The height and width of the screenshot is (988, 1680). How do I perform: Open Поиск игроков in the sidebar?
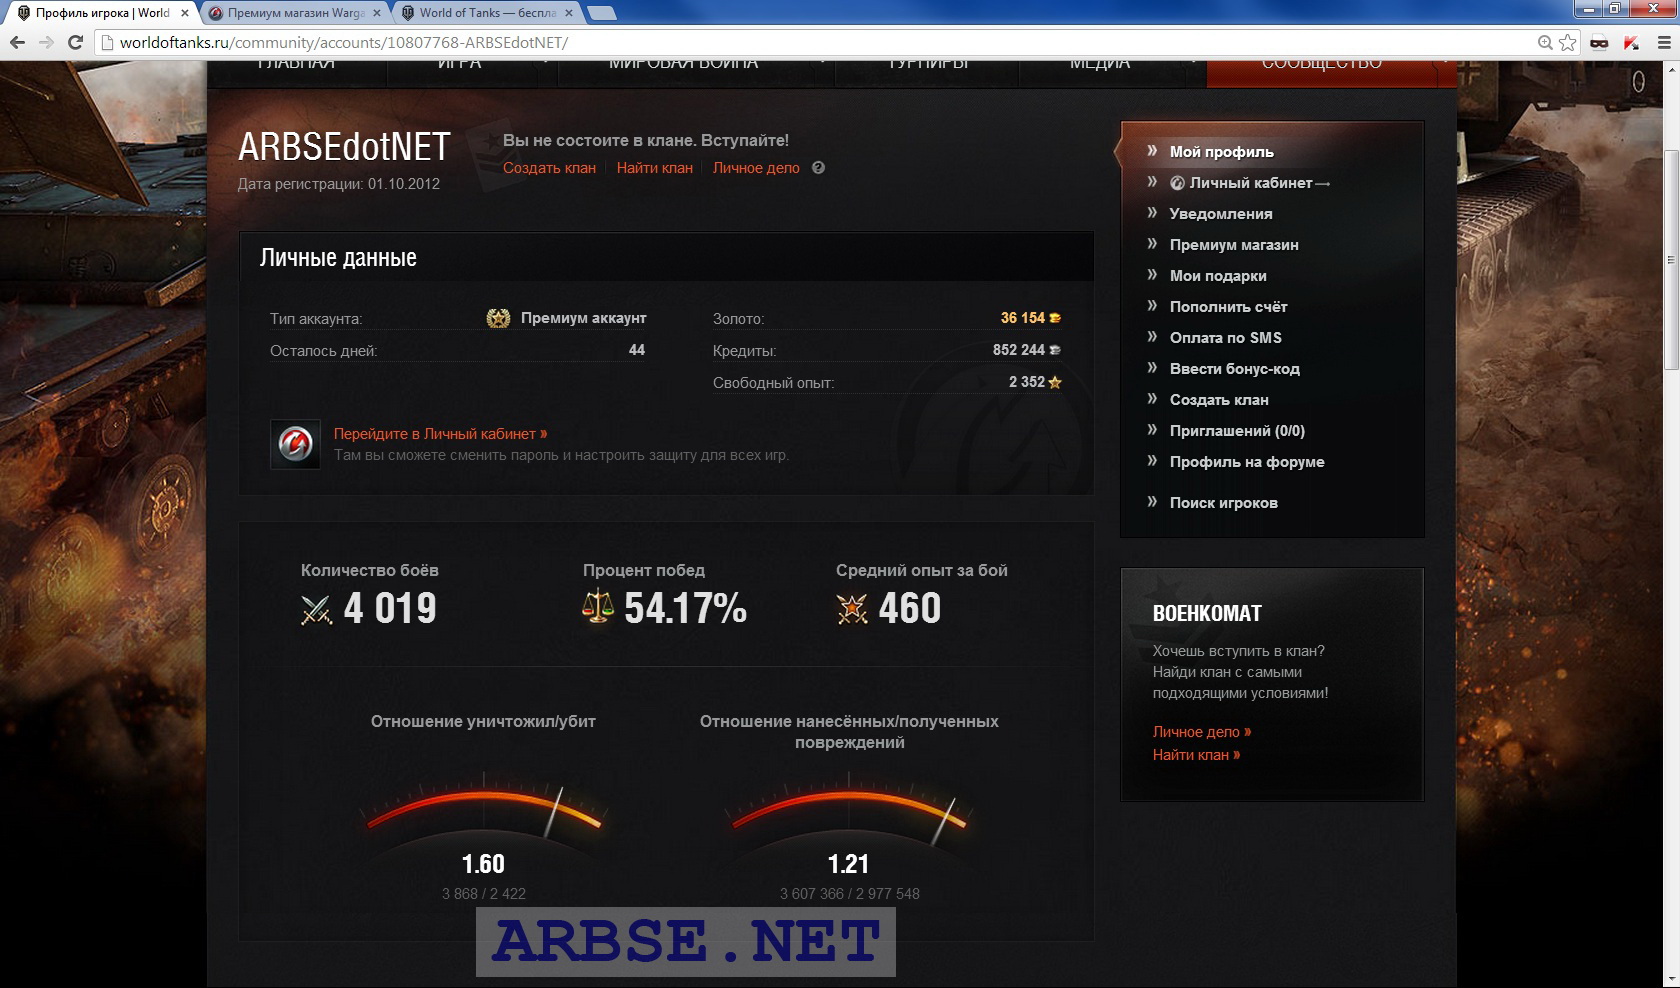1223,503
